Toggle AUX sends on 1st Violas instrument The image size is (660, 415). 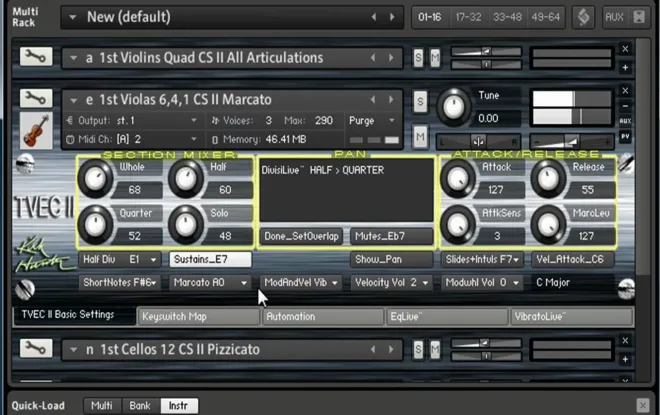pyautogui.click(x=625, y=121)
